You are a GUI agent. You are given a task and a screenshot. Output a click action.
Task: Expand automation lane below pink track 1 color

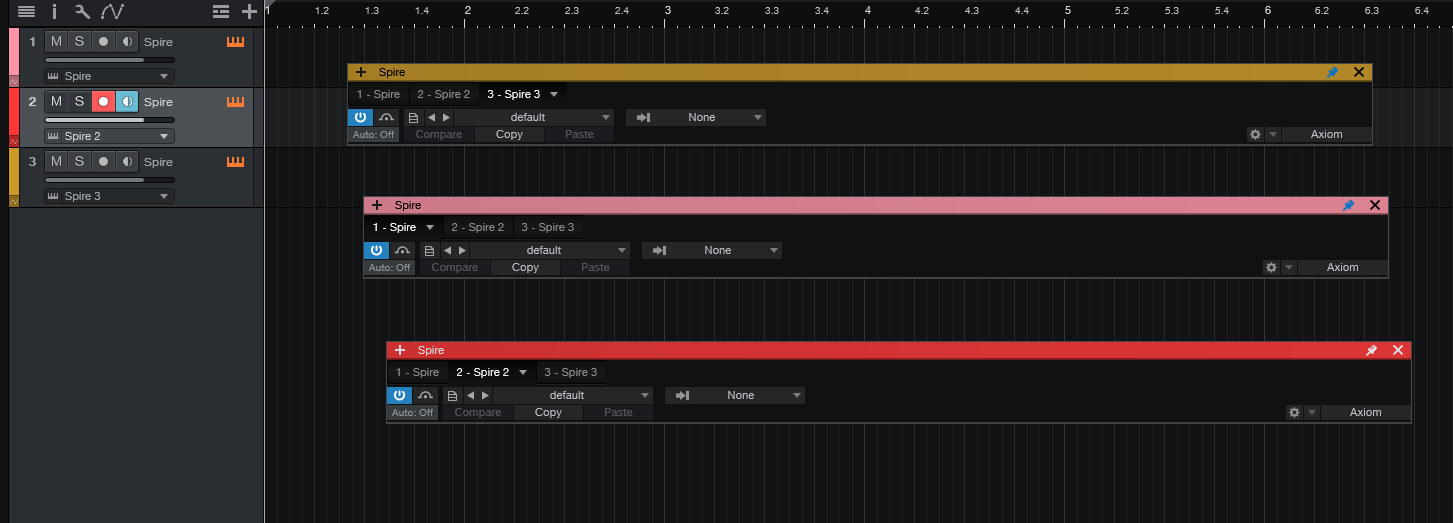14,81
